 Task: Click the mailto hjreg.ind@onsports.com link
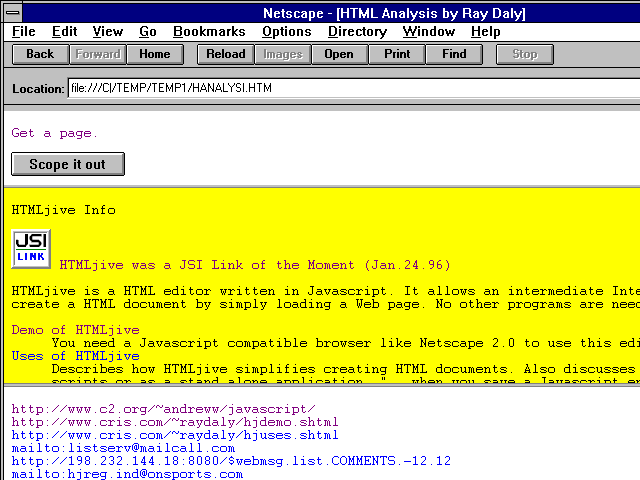pyautogui.click(x=127, y=474)
